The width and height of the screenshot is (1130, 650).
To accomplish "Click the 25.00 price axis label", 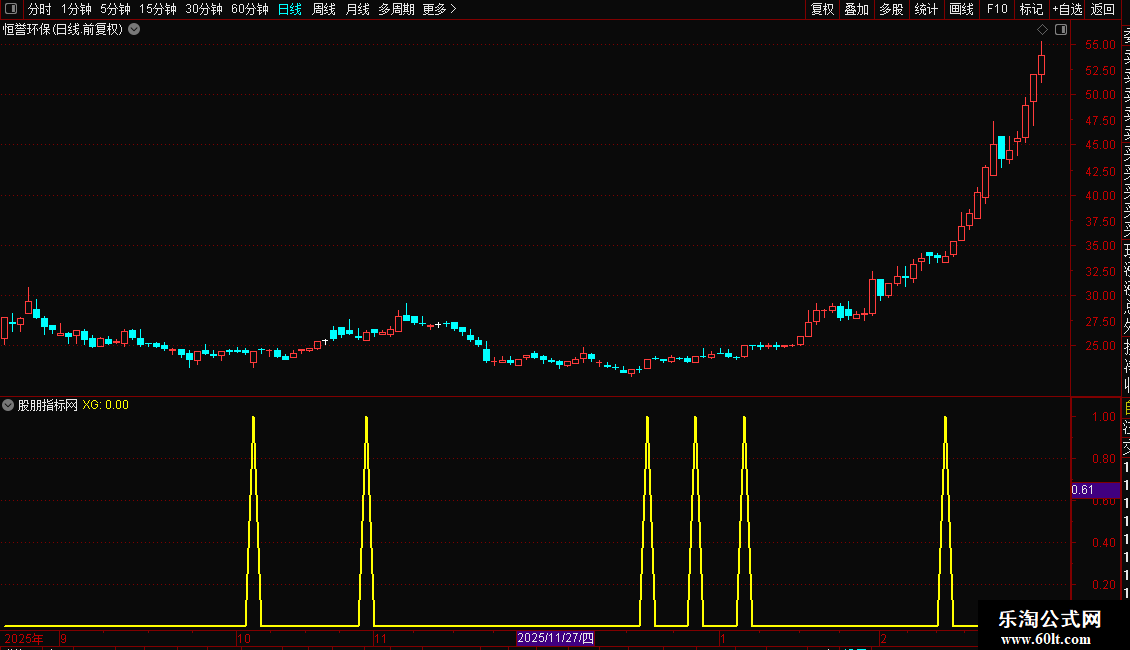I will (1100, 346).
